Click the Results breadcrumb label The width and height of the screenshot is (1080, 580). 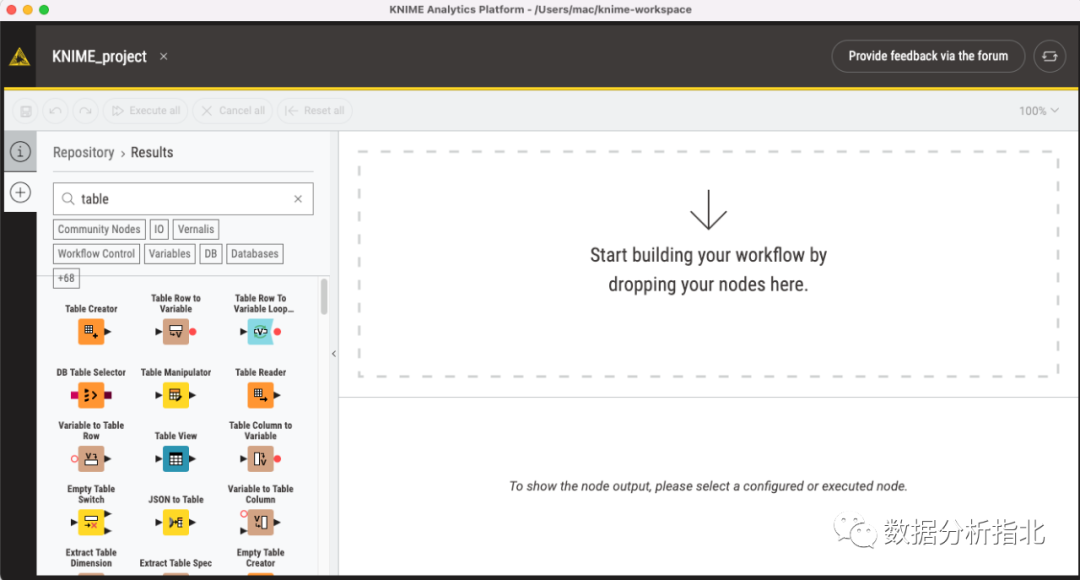(152, 152)
